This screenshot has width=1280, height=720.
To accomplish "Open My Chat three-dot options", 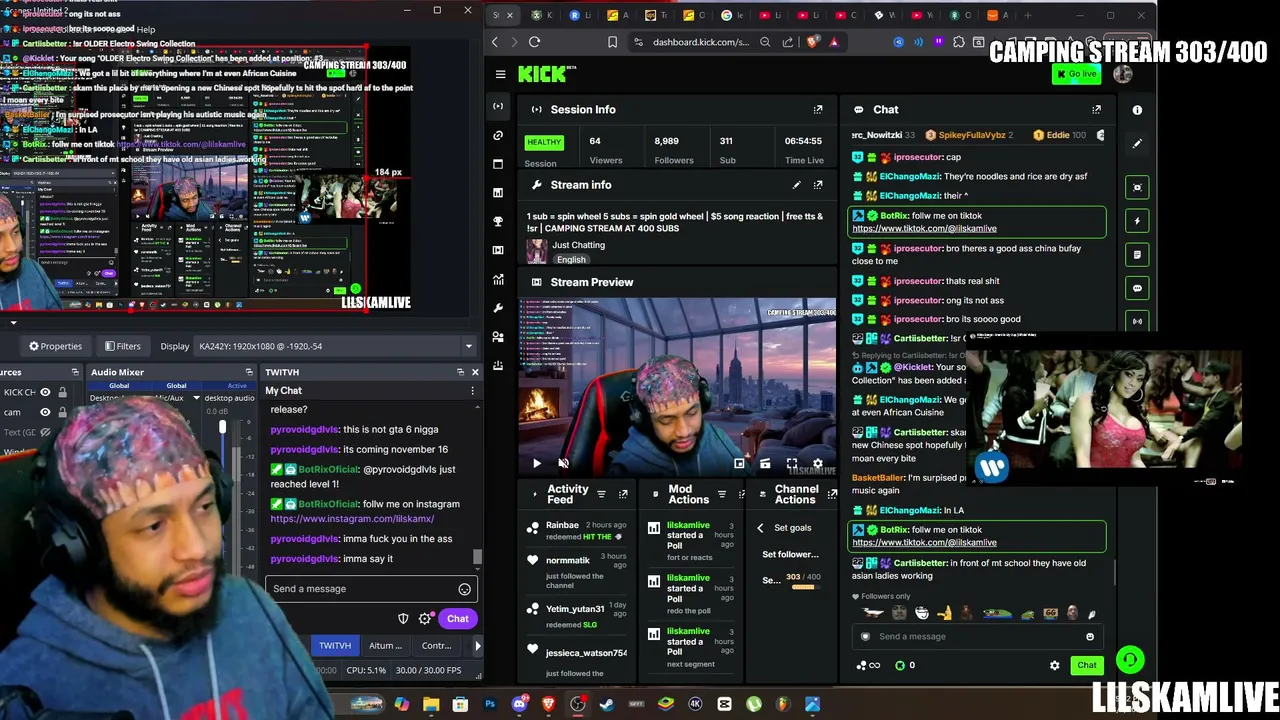I will pyautogui.click(x=472, y=391).
